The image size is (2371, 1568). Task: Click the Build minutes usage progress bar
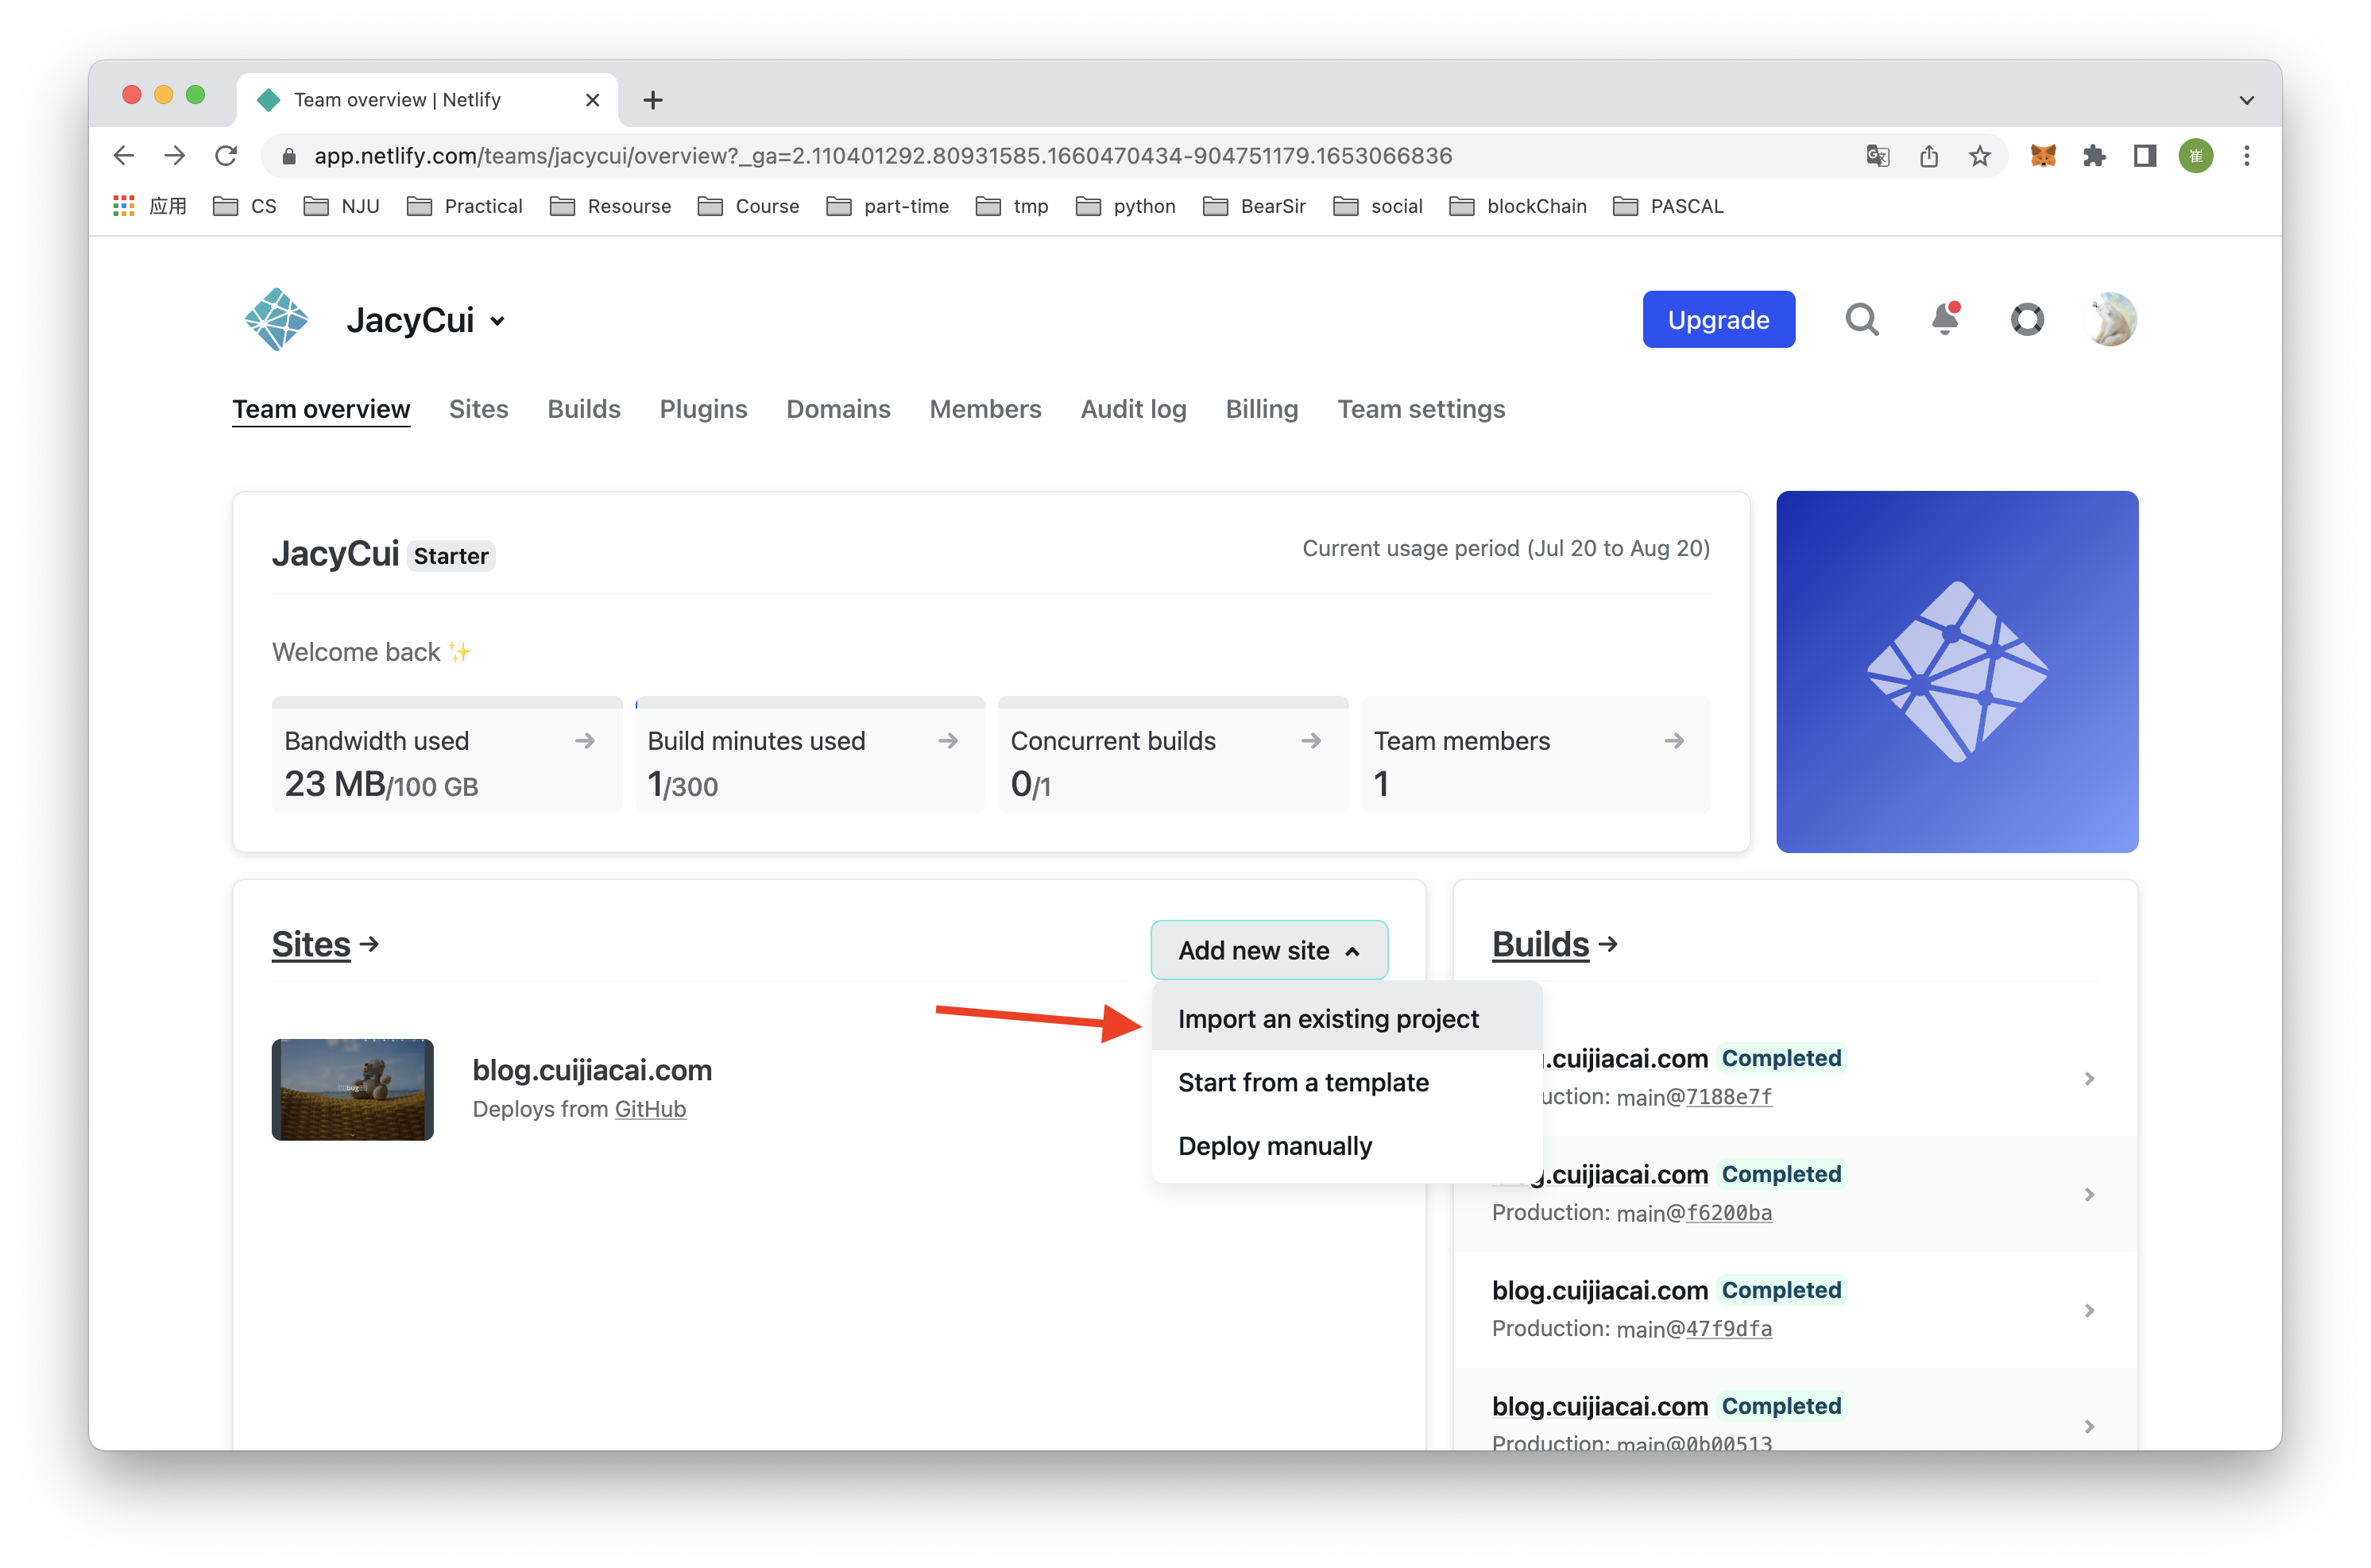[x=810, y=701]
